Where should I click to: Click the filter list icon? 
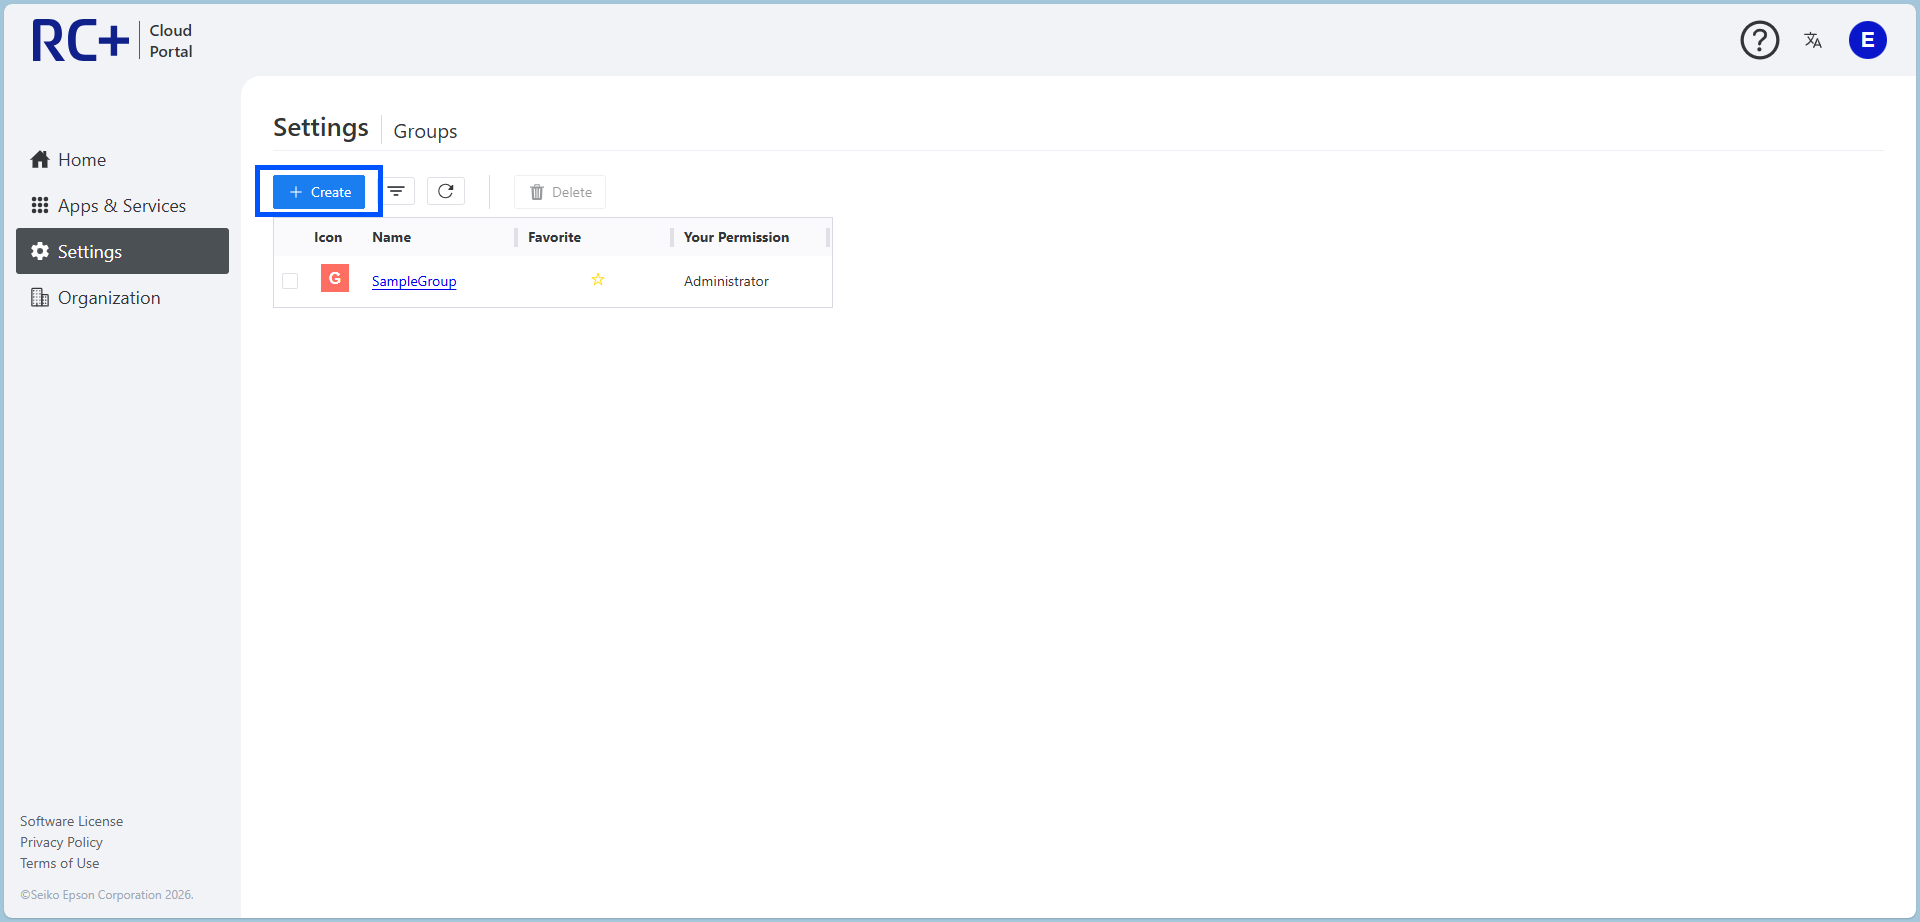[397, 191]
